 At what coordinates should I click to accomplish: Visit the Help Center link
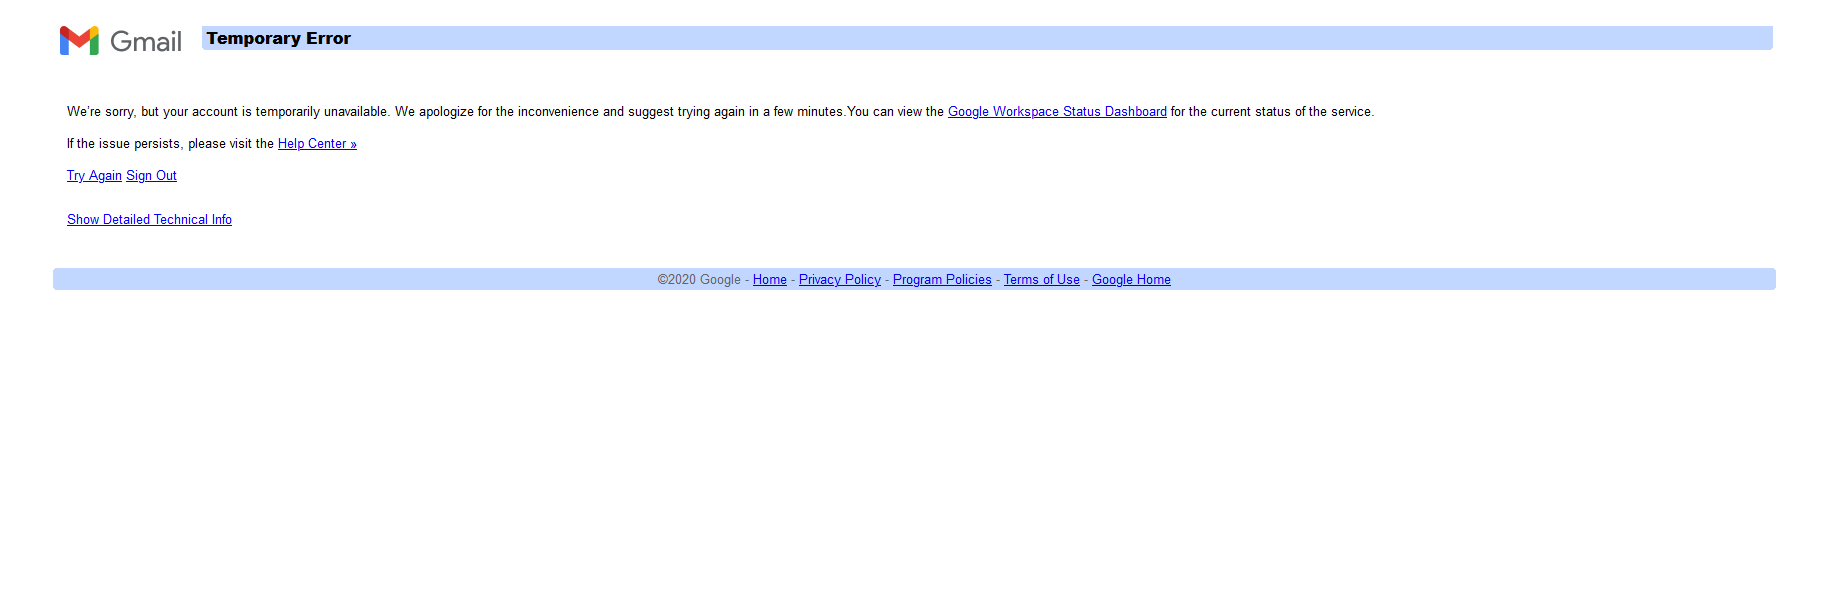(x=317, y=144)
